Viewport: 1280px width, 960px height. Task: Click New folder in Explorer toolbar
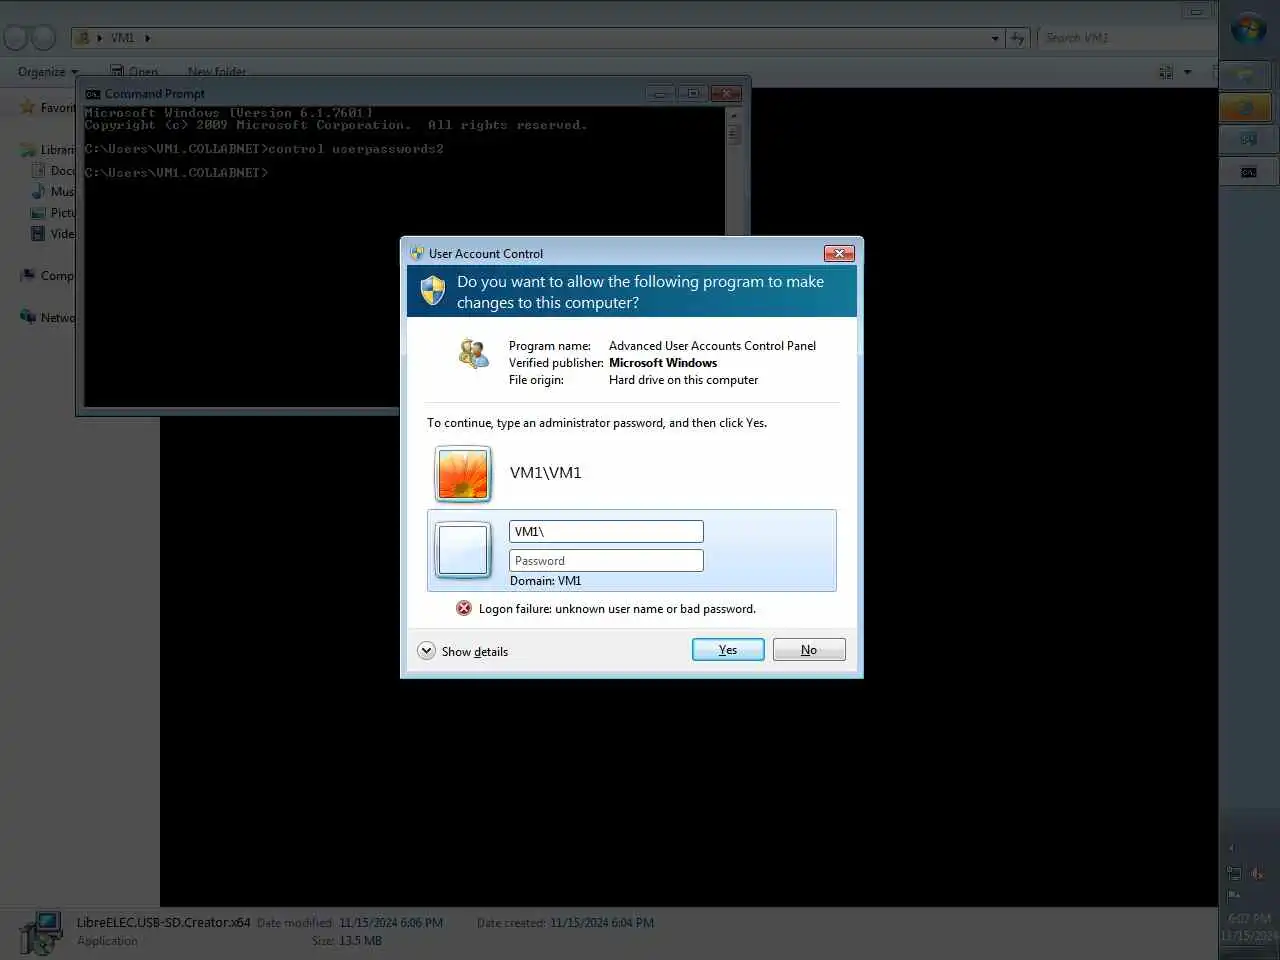tap(217, 72)
